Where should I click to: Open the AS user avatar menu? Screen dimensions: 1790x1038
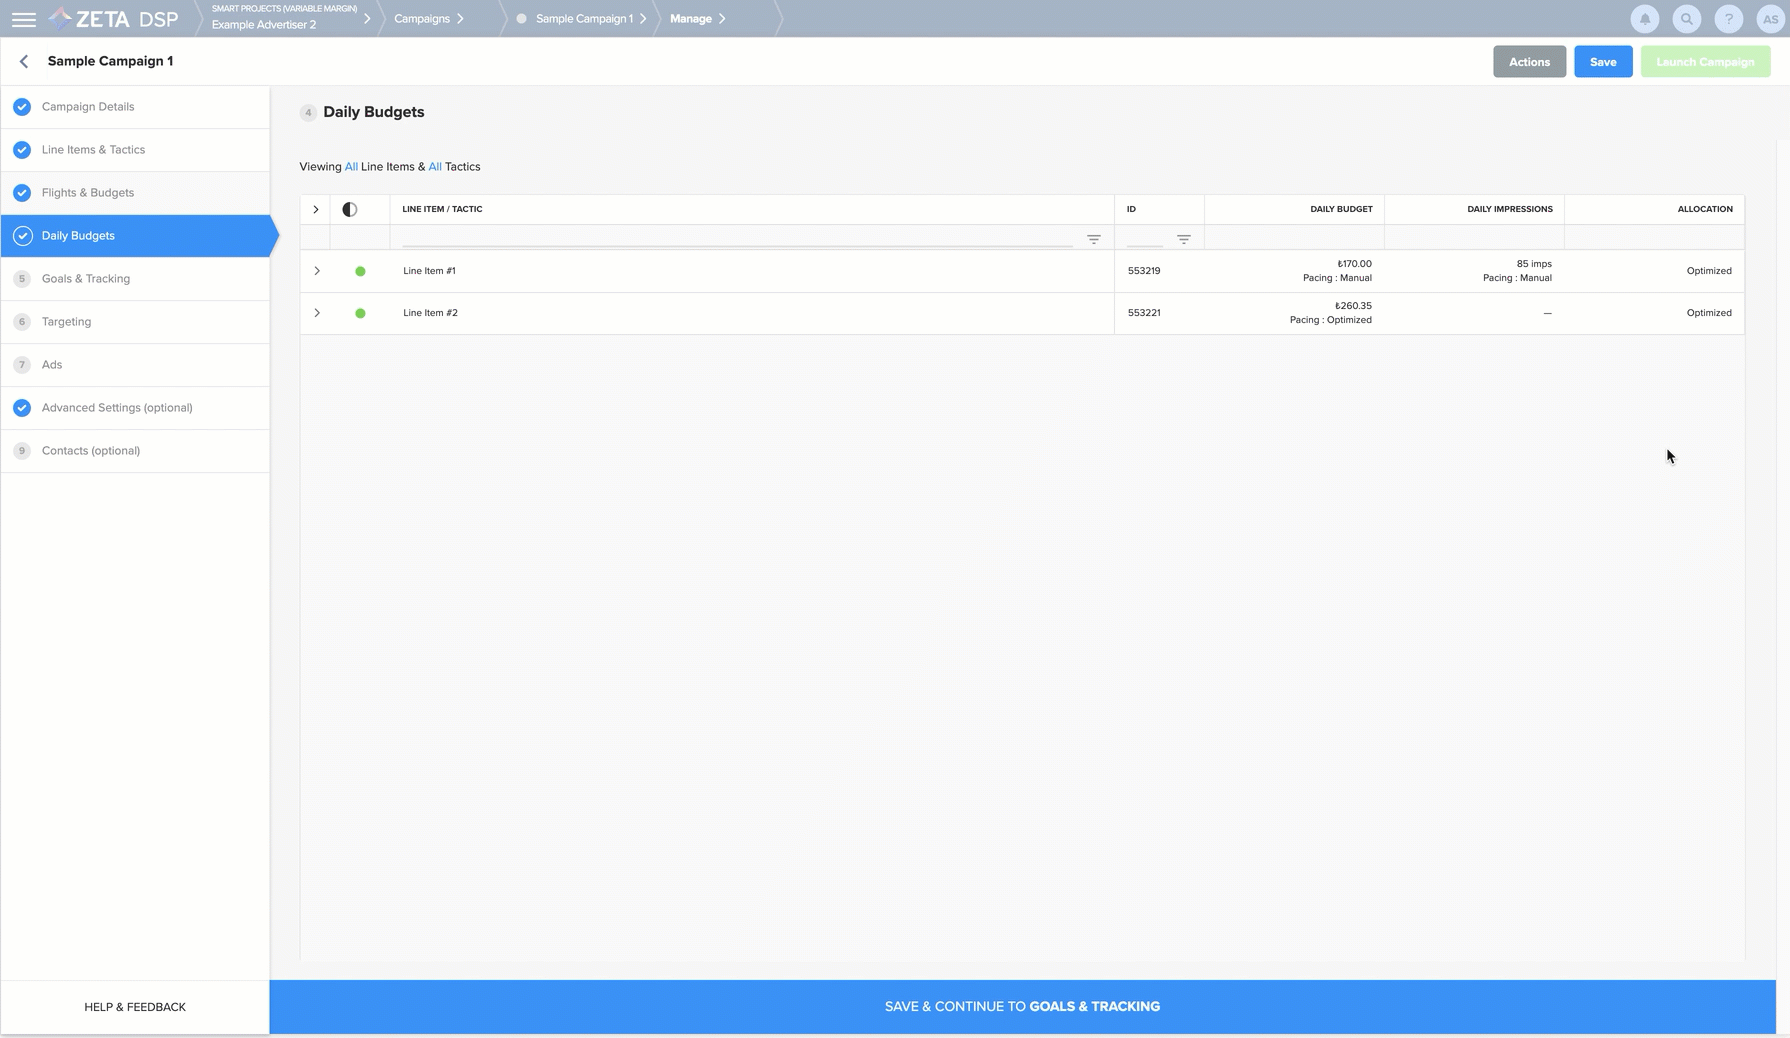pyautogui.click(x=1769, y=19)
